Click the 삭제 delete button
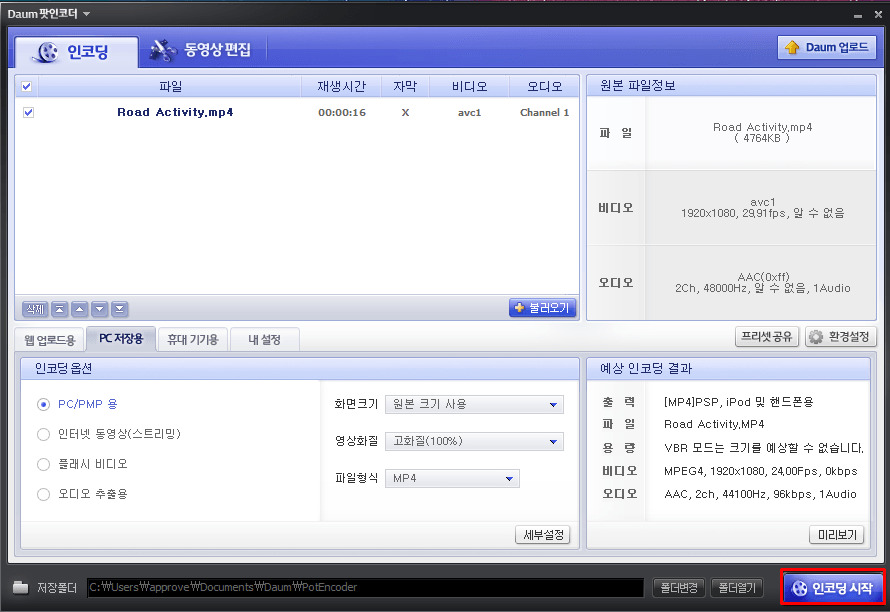890x612 pixels. pos(35,309)
